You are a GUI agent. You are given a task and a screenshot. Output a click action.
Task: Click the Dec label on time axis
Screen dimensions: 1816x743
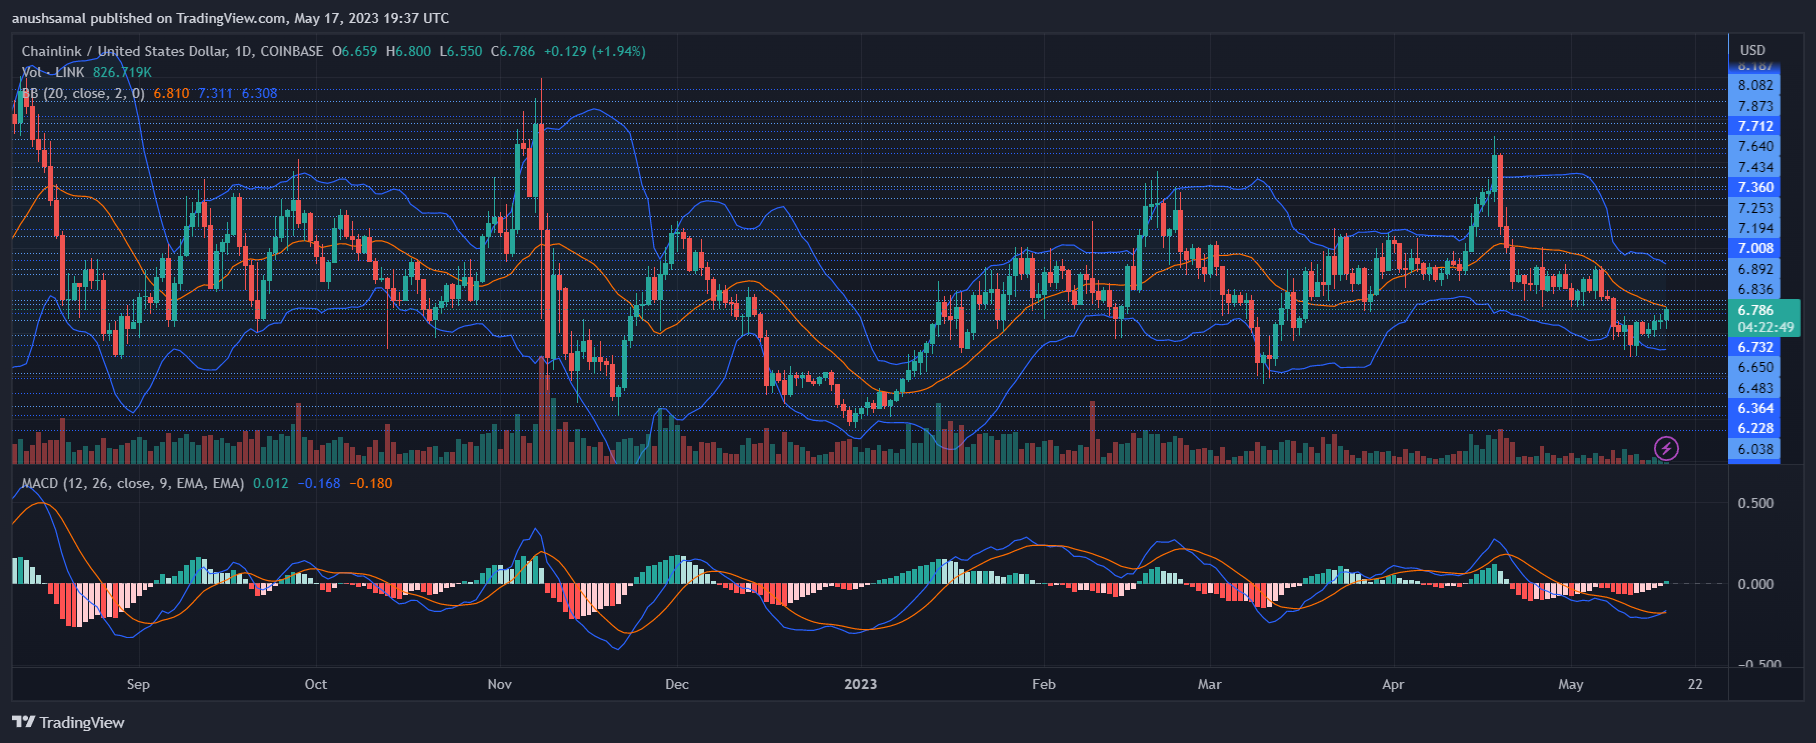click(677, 684)
